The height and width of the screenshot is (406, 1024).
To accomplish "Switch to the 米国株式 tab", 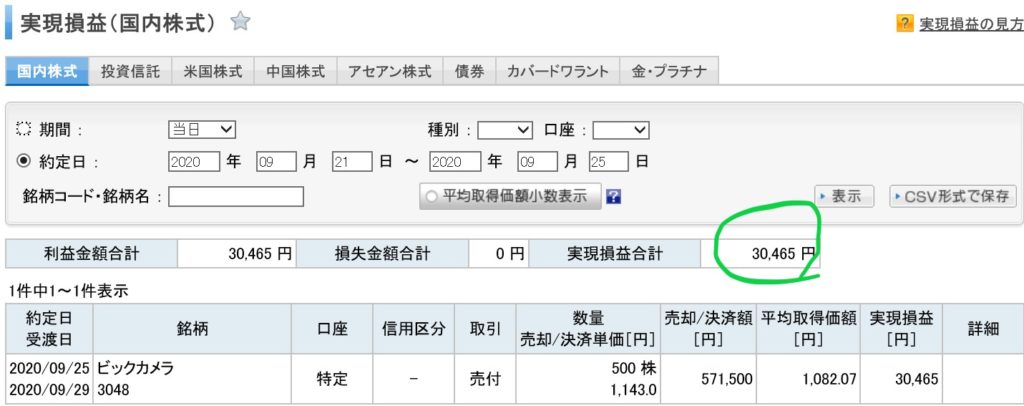I will 213,72.
